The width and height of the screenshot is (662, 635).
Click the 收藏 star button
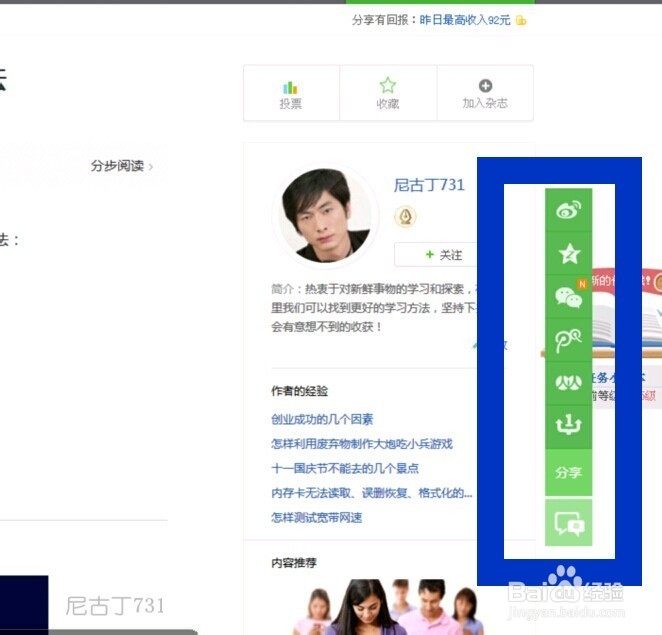coord(388,93)
